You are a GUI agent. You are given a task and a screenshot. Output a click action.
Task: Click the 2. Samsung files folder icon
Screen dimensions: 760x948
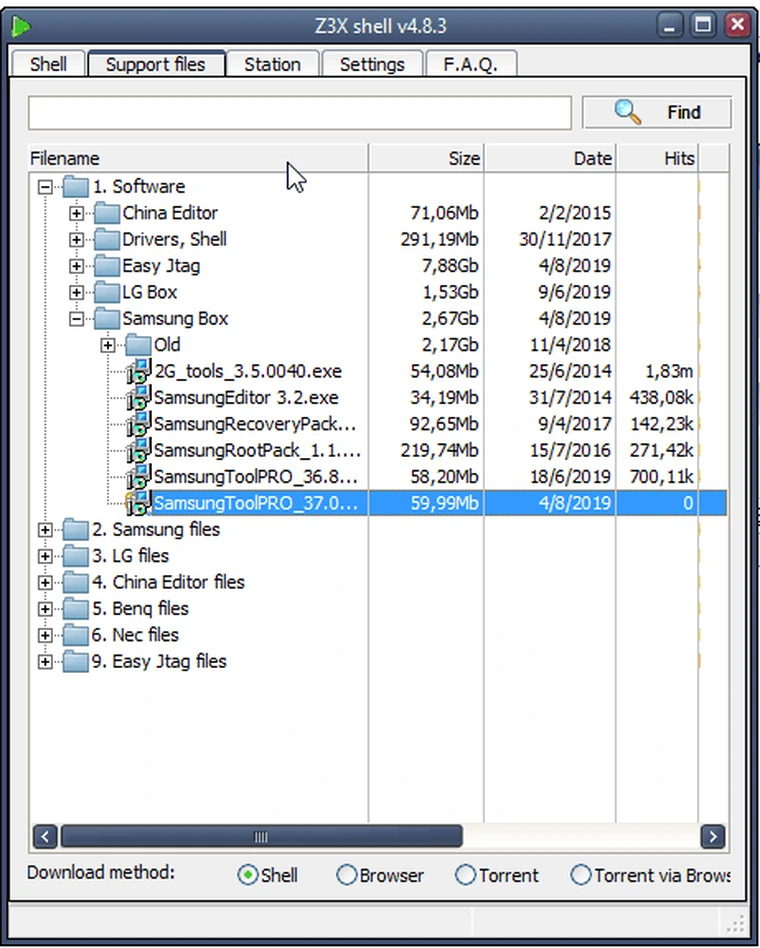click(x=76, y=530)
